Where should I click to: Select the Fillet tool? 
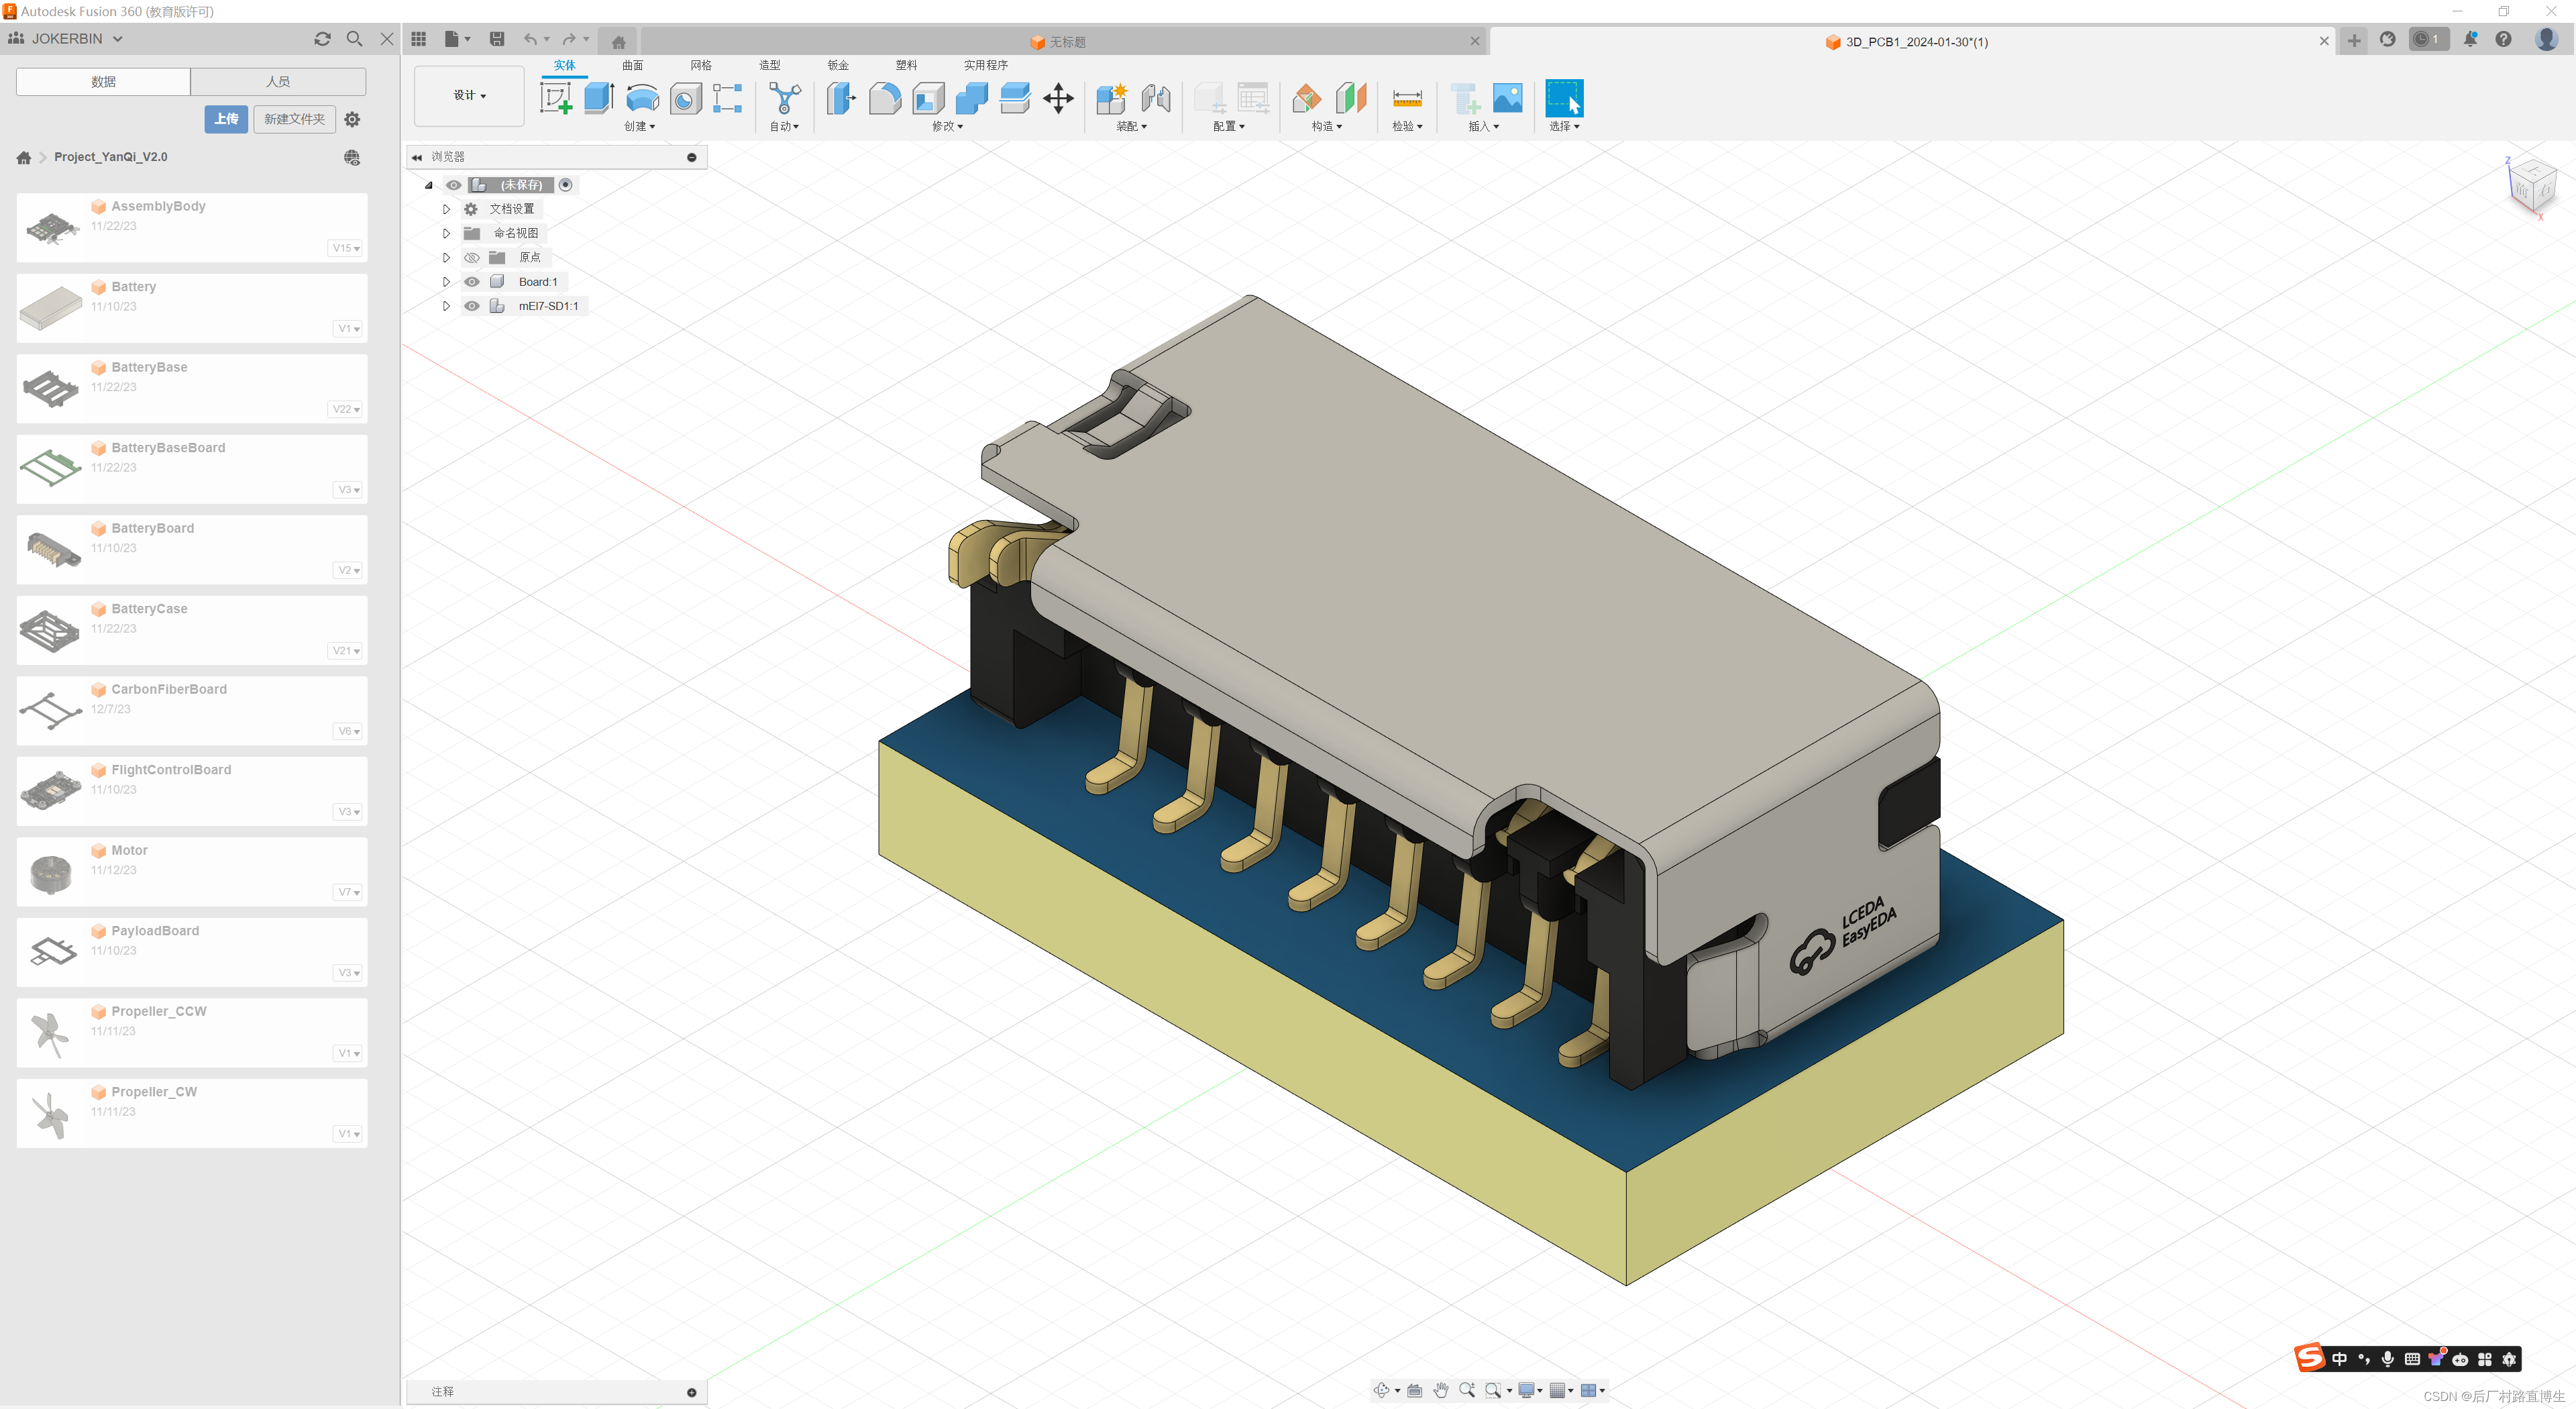(x=885, y=98)
